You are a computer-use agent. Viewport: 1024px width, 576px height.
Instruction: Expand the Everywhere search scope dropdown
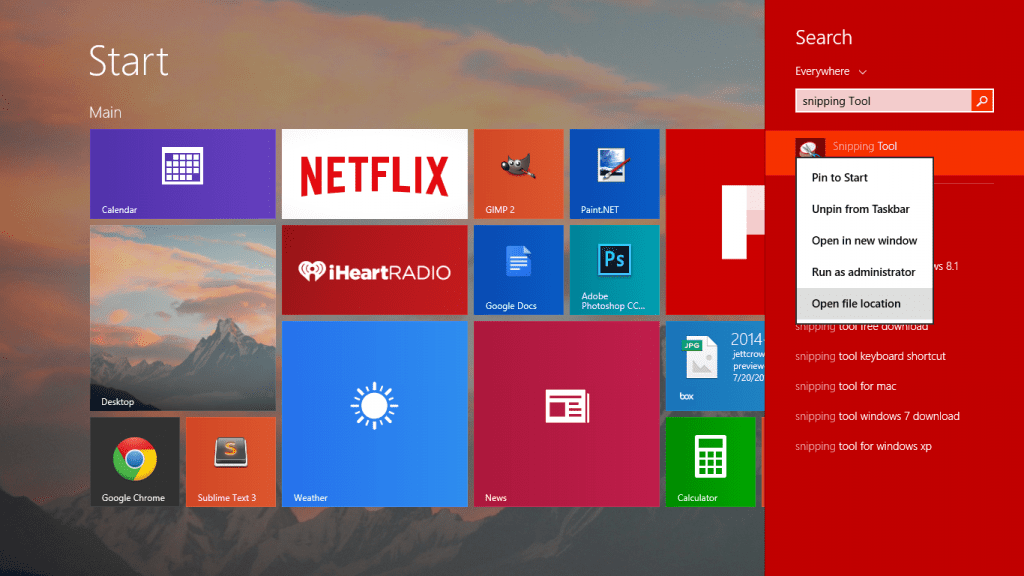coord(831,71)
